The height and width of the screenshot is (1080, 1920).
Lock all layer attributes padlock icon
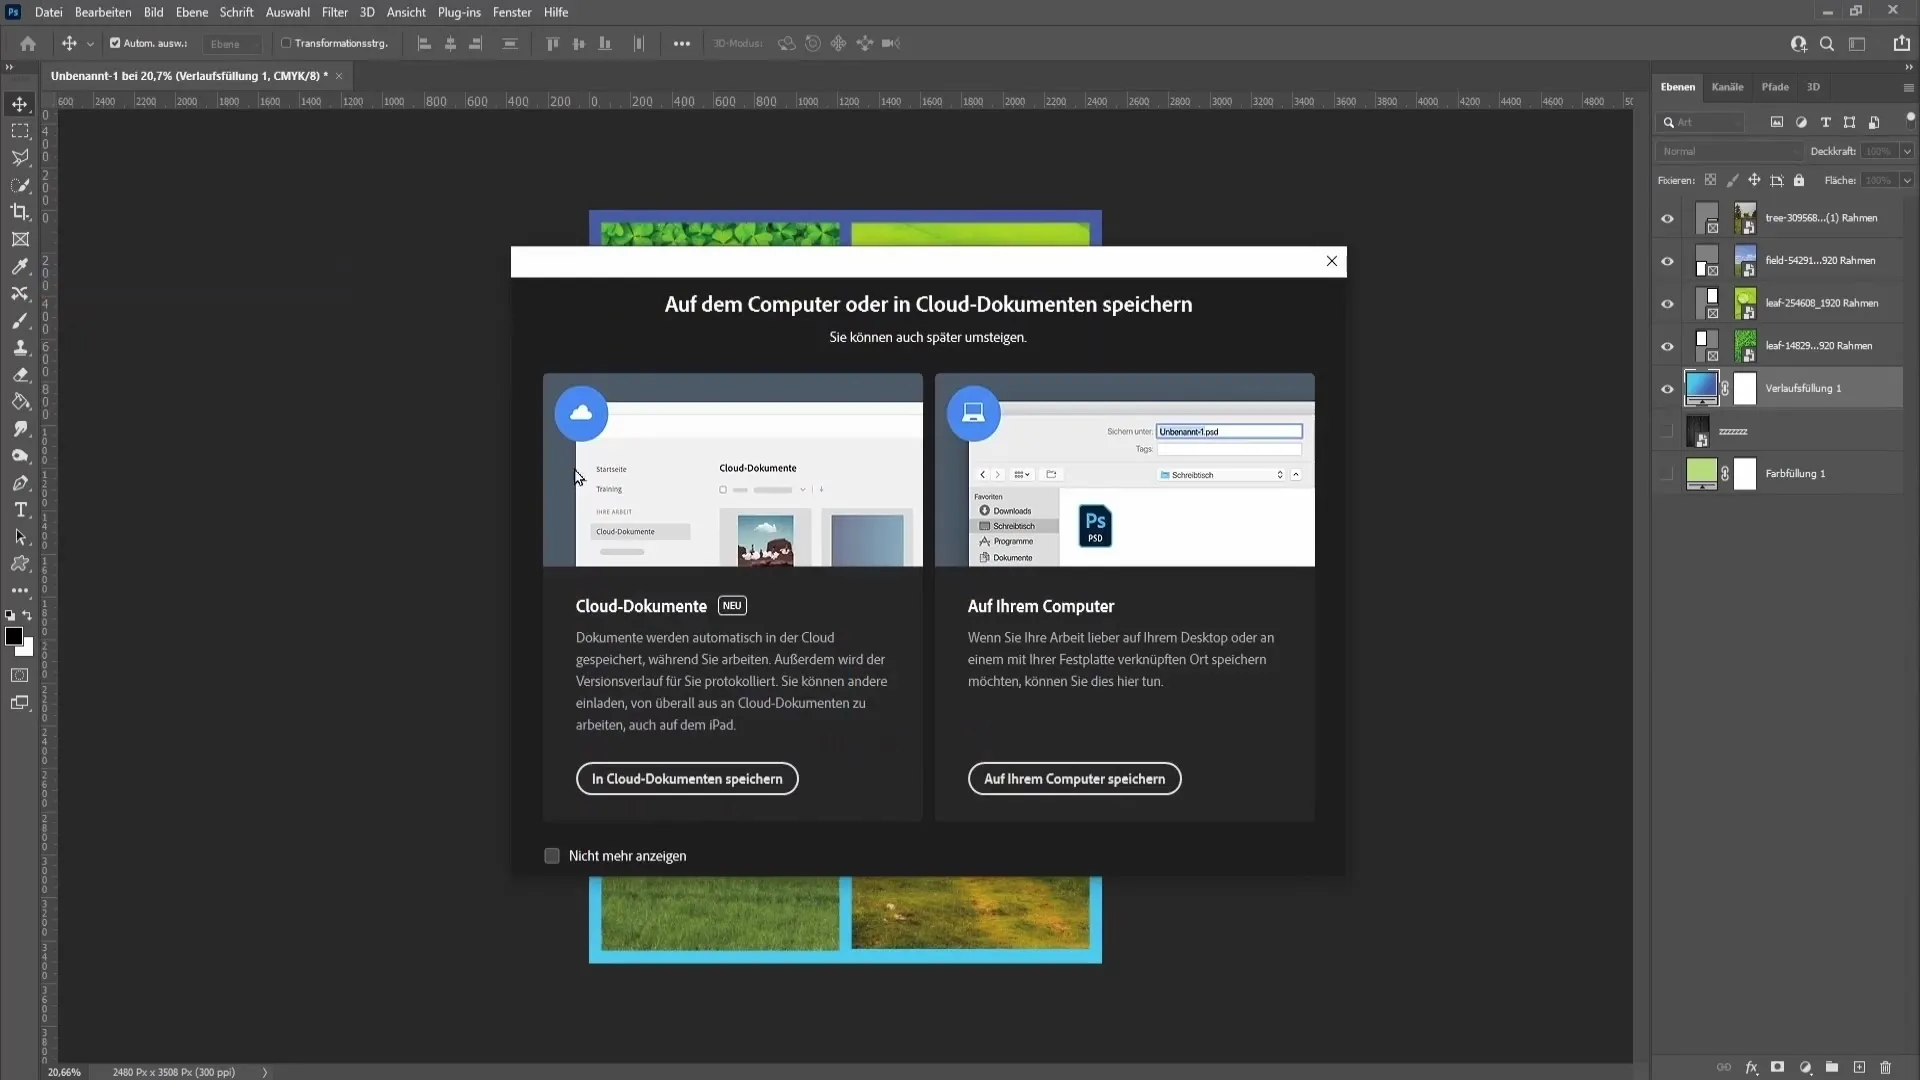pyautogui.click(x=1799, y=180)
